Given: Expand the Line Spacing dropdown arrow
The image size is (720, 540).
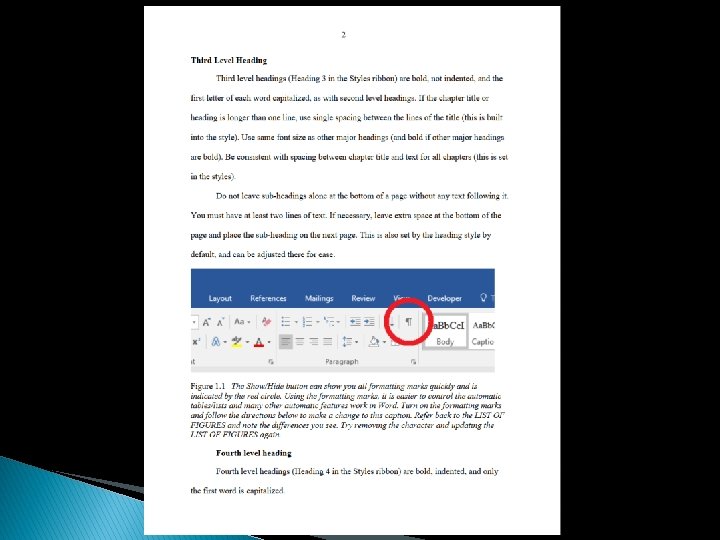Looking at the screenshot, I should [357, 343].
